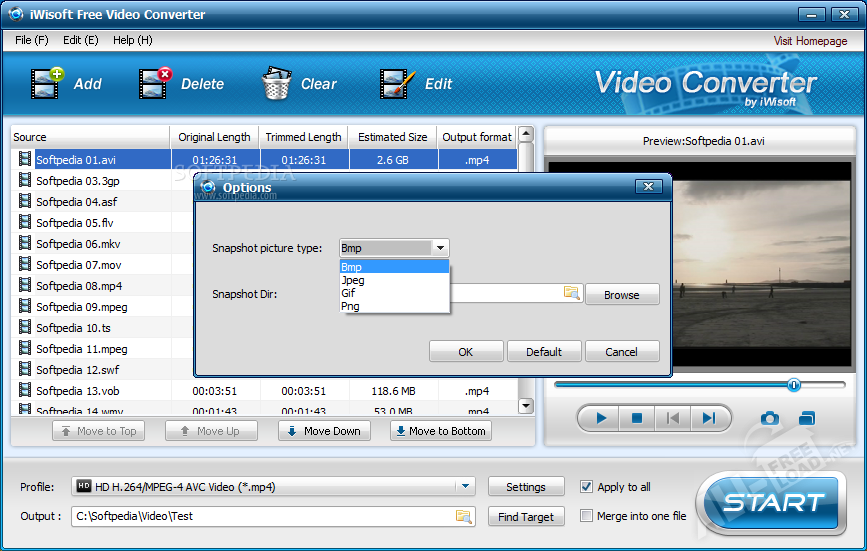Click the Visit Homepage link

pos(810,41)
